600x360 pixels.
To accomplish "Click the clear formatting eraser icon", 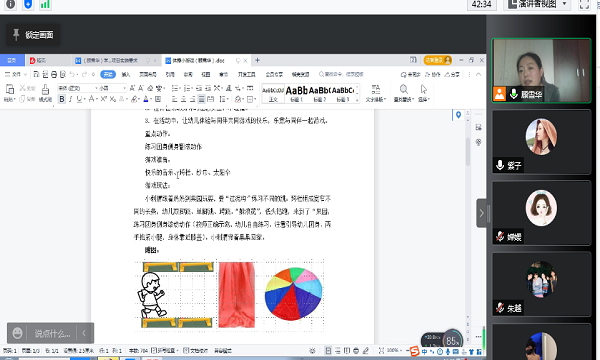I will [x=150, y=88].
